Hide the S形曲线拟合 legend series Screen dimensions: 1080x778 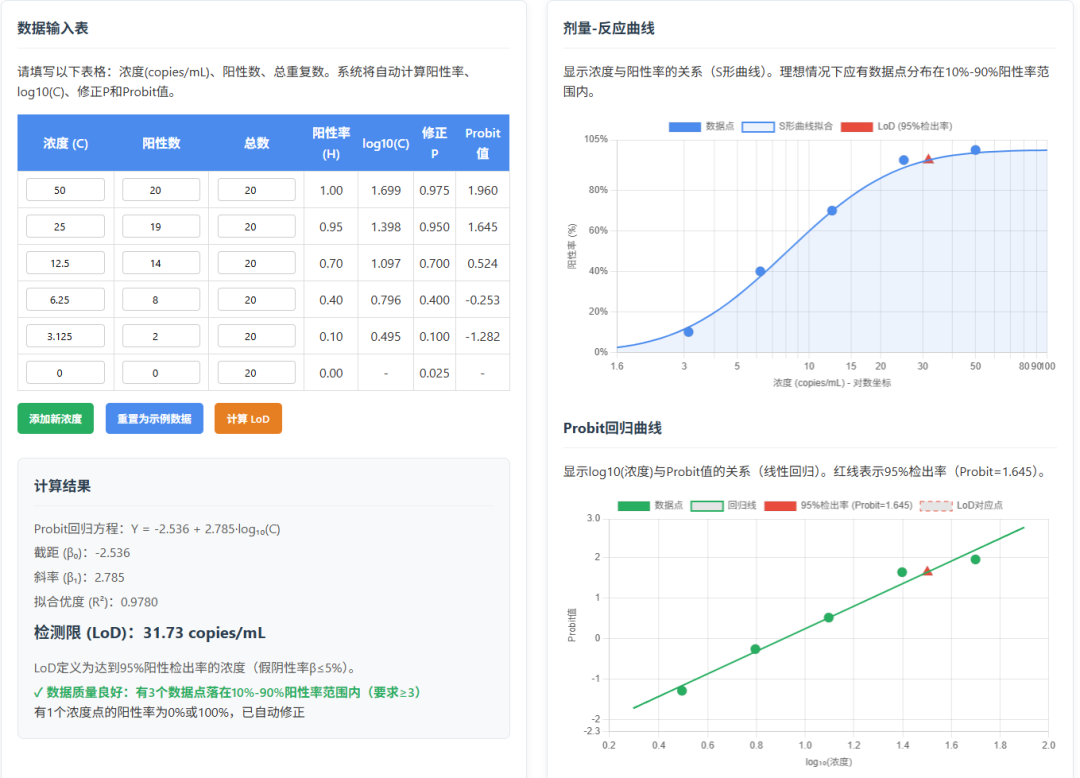tap(792, 127)
